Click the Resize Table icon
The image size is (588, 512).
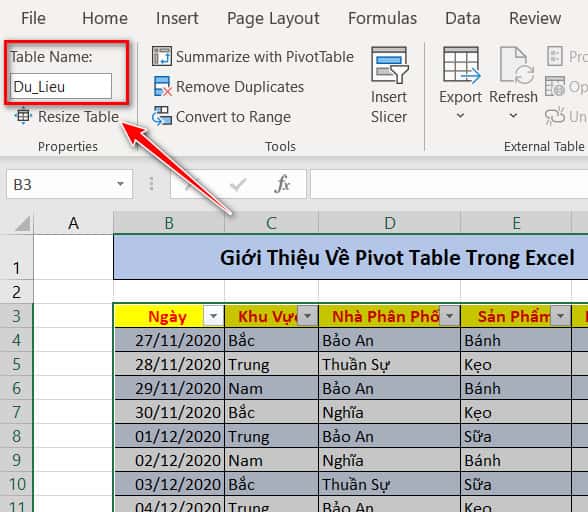(23, 116)
